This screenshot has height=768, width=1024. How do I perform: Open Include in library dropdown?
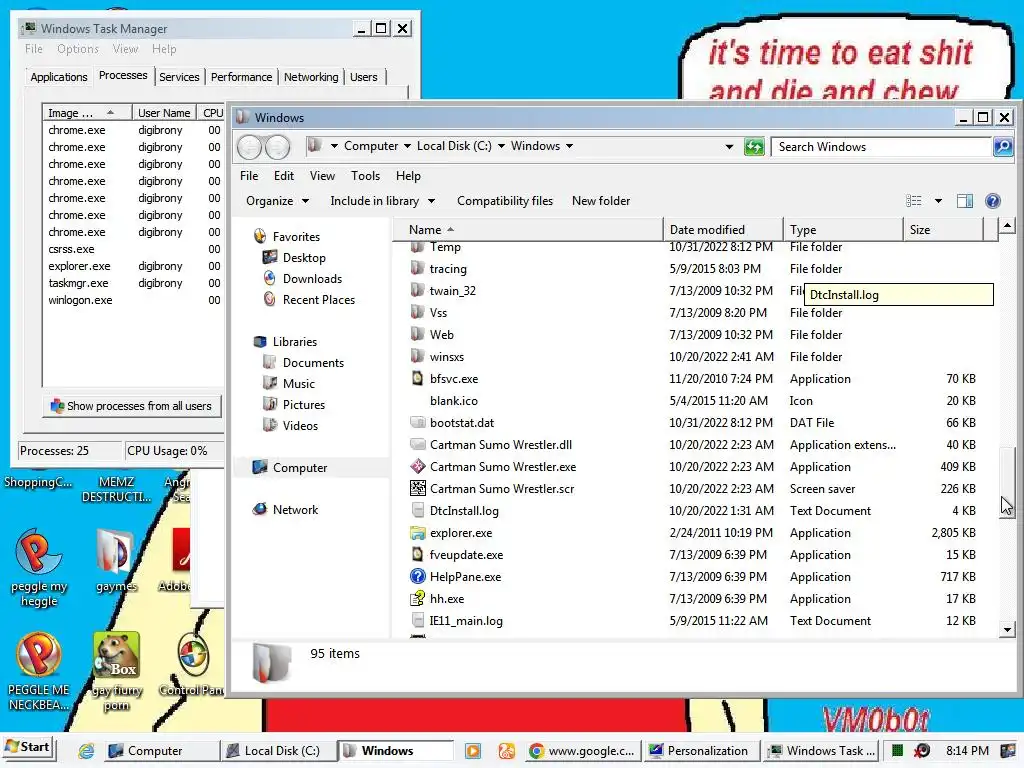[383, 201]
